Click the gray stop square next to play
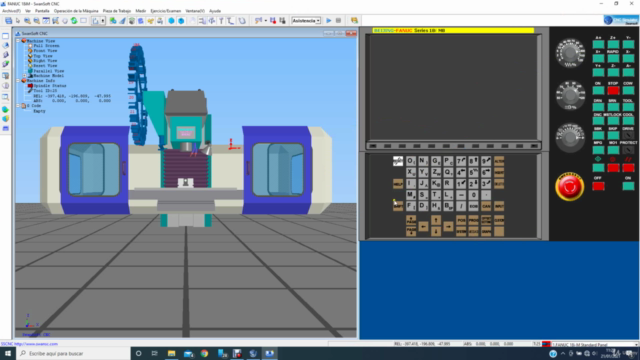 tap(338, 20)
